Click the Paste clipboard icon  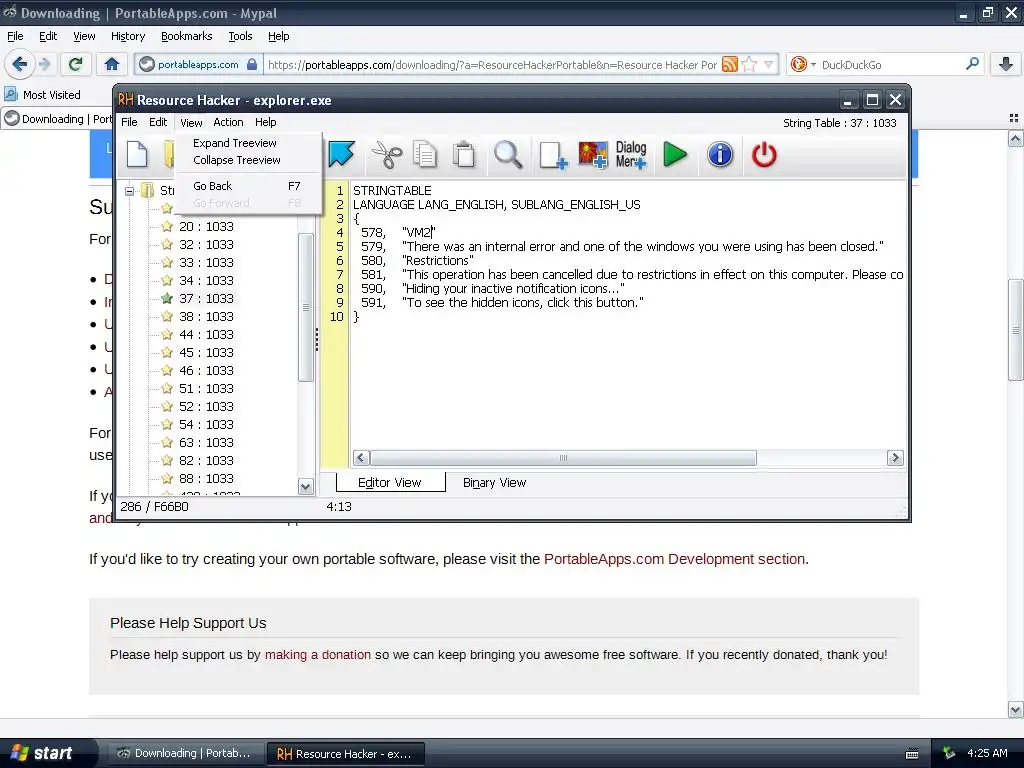pos(464,155)
